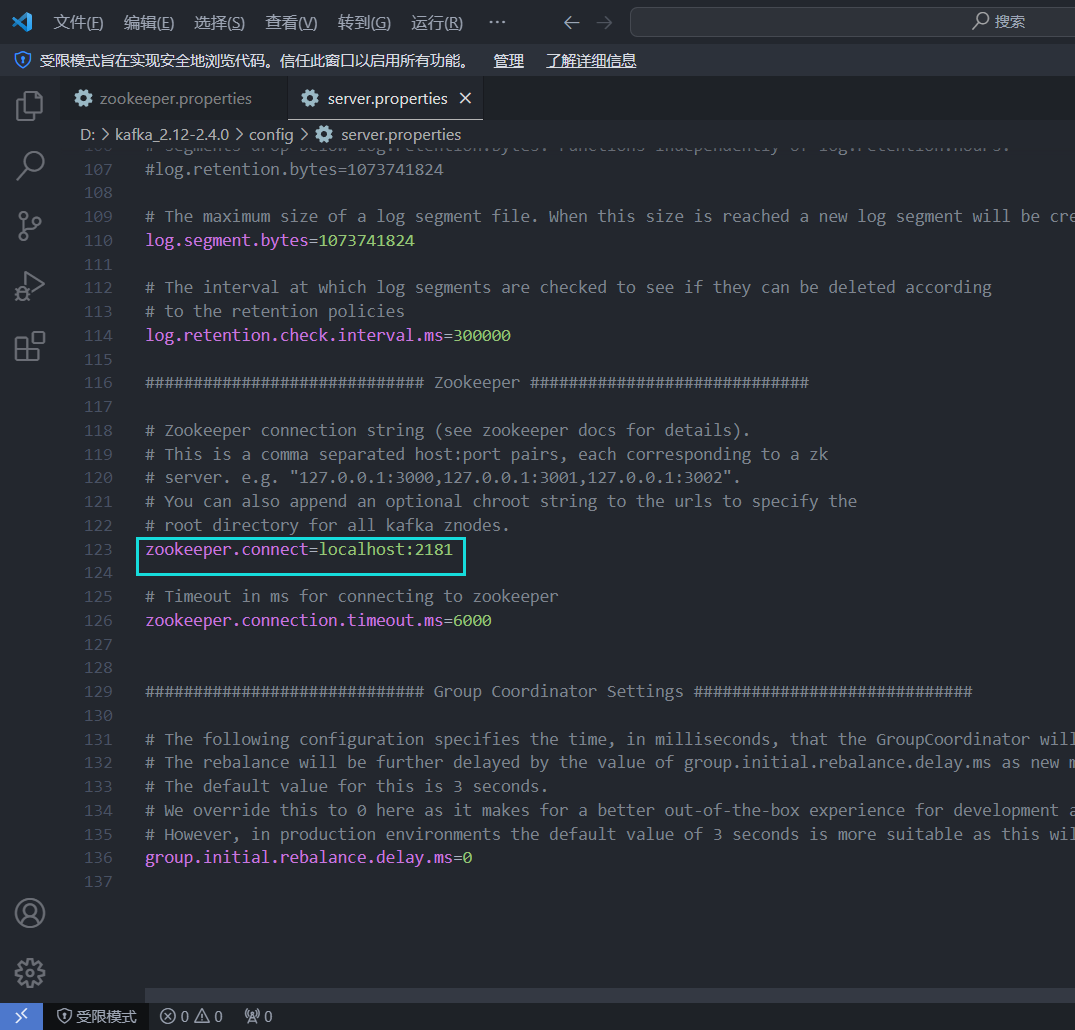Close the server.properties tab
The image size is (1075, 1030).
click(466, 98)
